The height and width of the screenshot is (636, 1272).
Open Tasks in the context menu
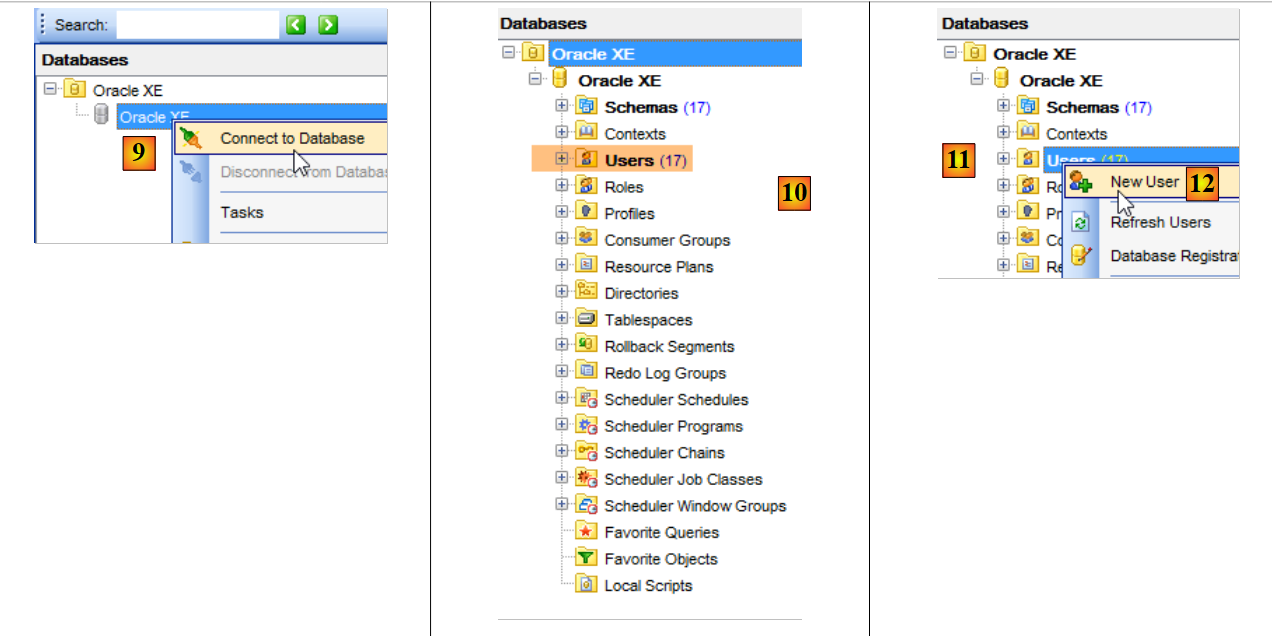pos(242,212)
